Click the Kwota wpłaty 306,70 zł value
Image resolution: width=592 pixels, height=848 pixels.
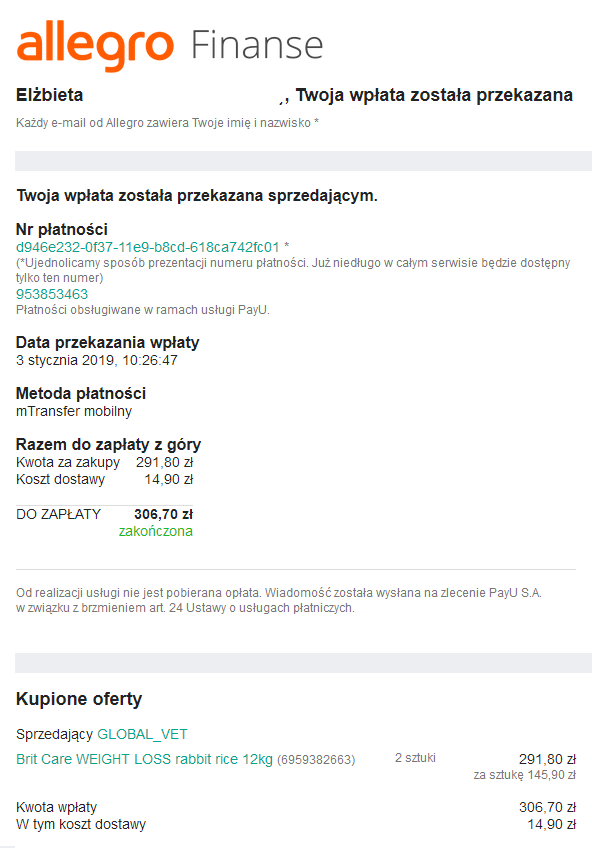pyautogui.click(x=547, y=807)
